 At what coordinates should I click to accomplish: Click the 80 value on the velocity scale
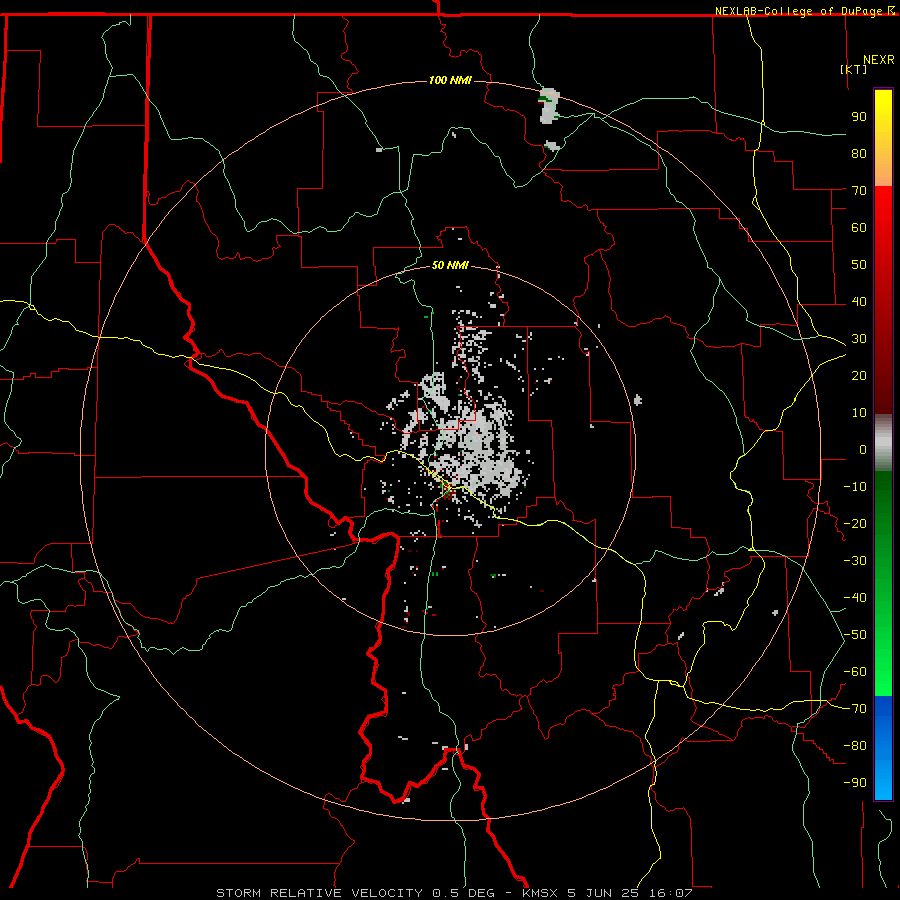click(859, 153)
